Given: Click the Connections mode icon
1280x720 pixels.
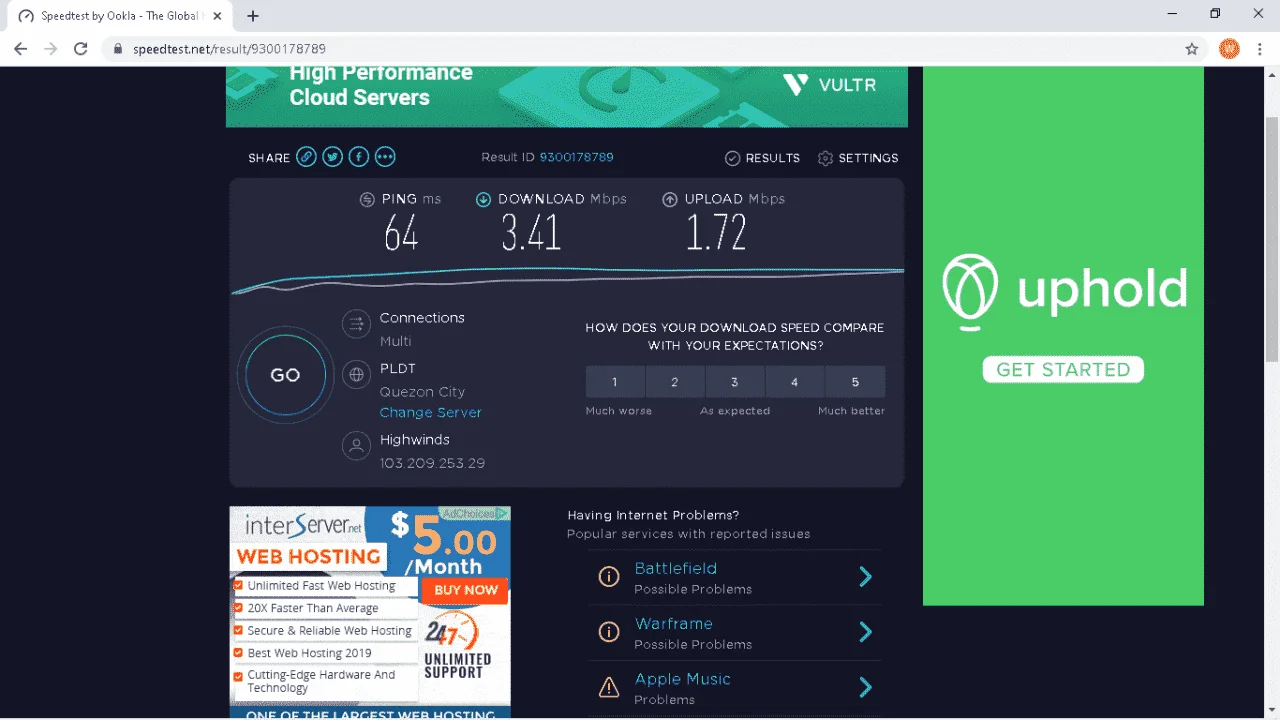Looking at the screenshot, I should (x=356, y=324).
